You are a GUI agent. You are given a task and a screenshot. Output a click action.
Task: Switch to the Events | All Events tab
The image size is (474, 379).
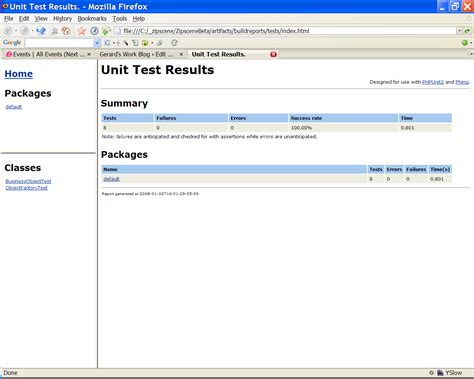pyautogui.click(x=47, y=54)
